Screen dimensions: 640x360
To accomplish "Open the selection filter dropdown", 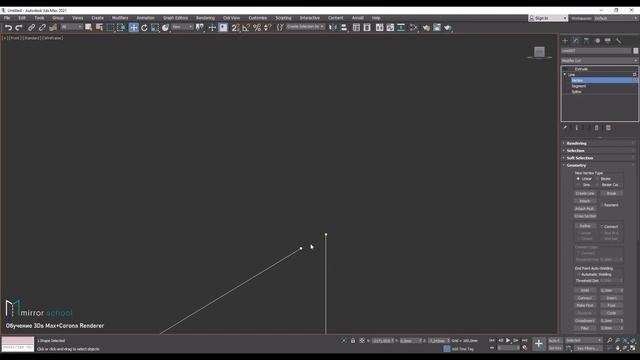I will [x=71, y=27].
